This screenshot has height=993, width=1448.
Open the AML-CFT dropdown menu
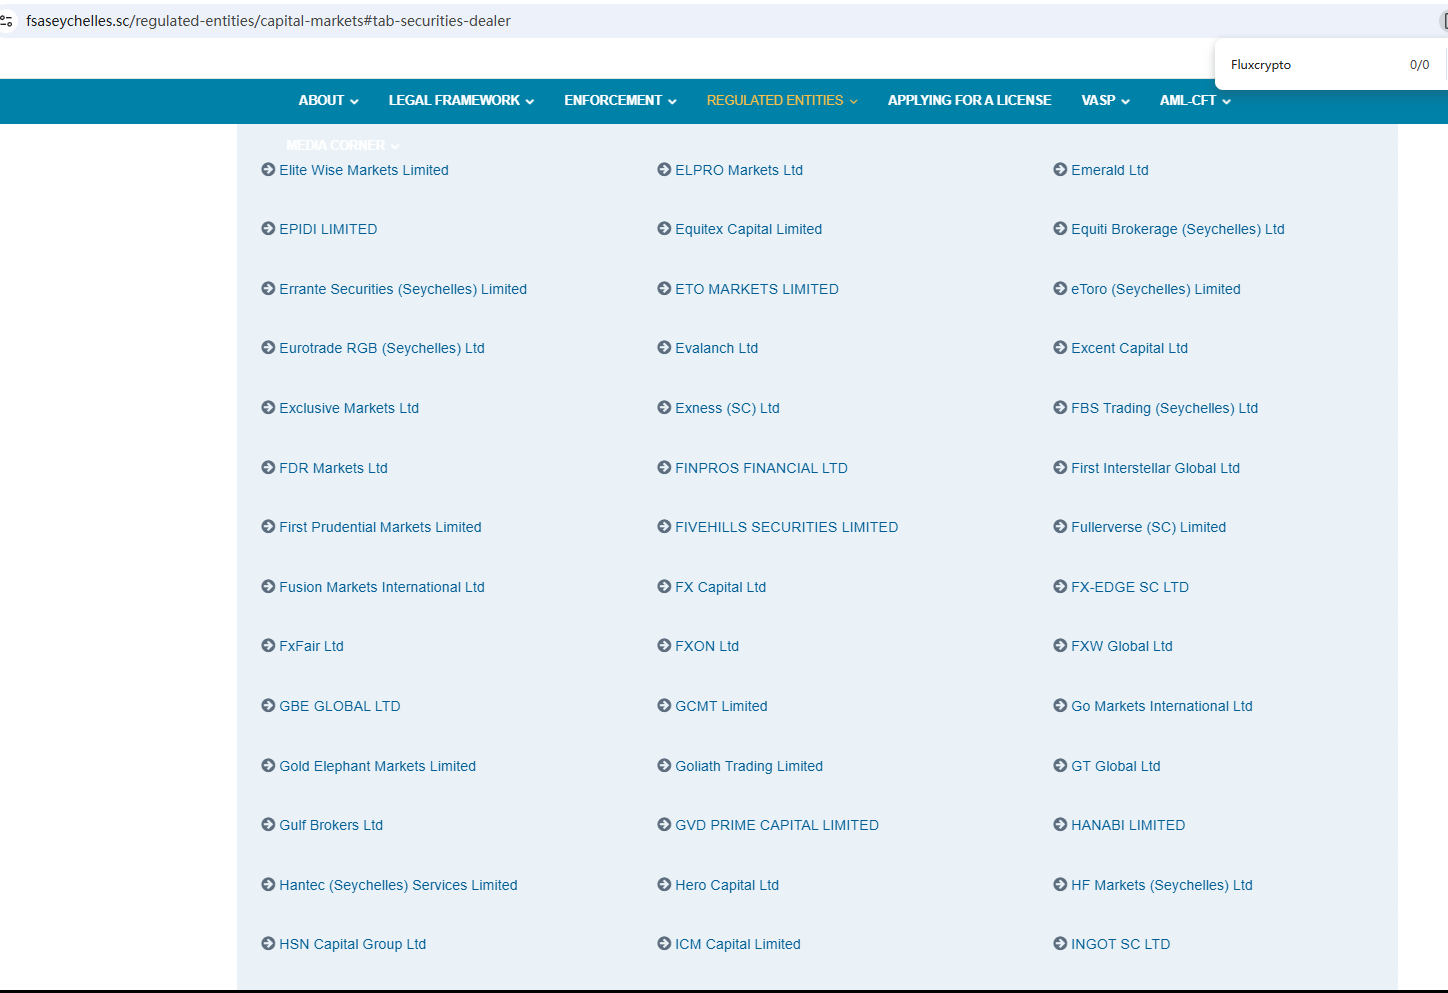pos(1195,101)
